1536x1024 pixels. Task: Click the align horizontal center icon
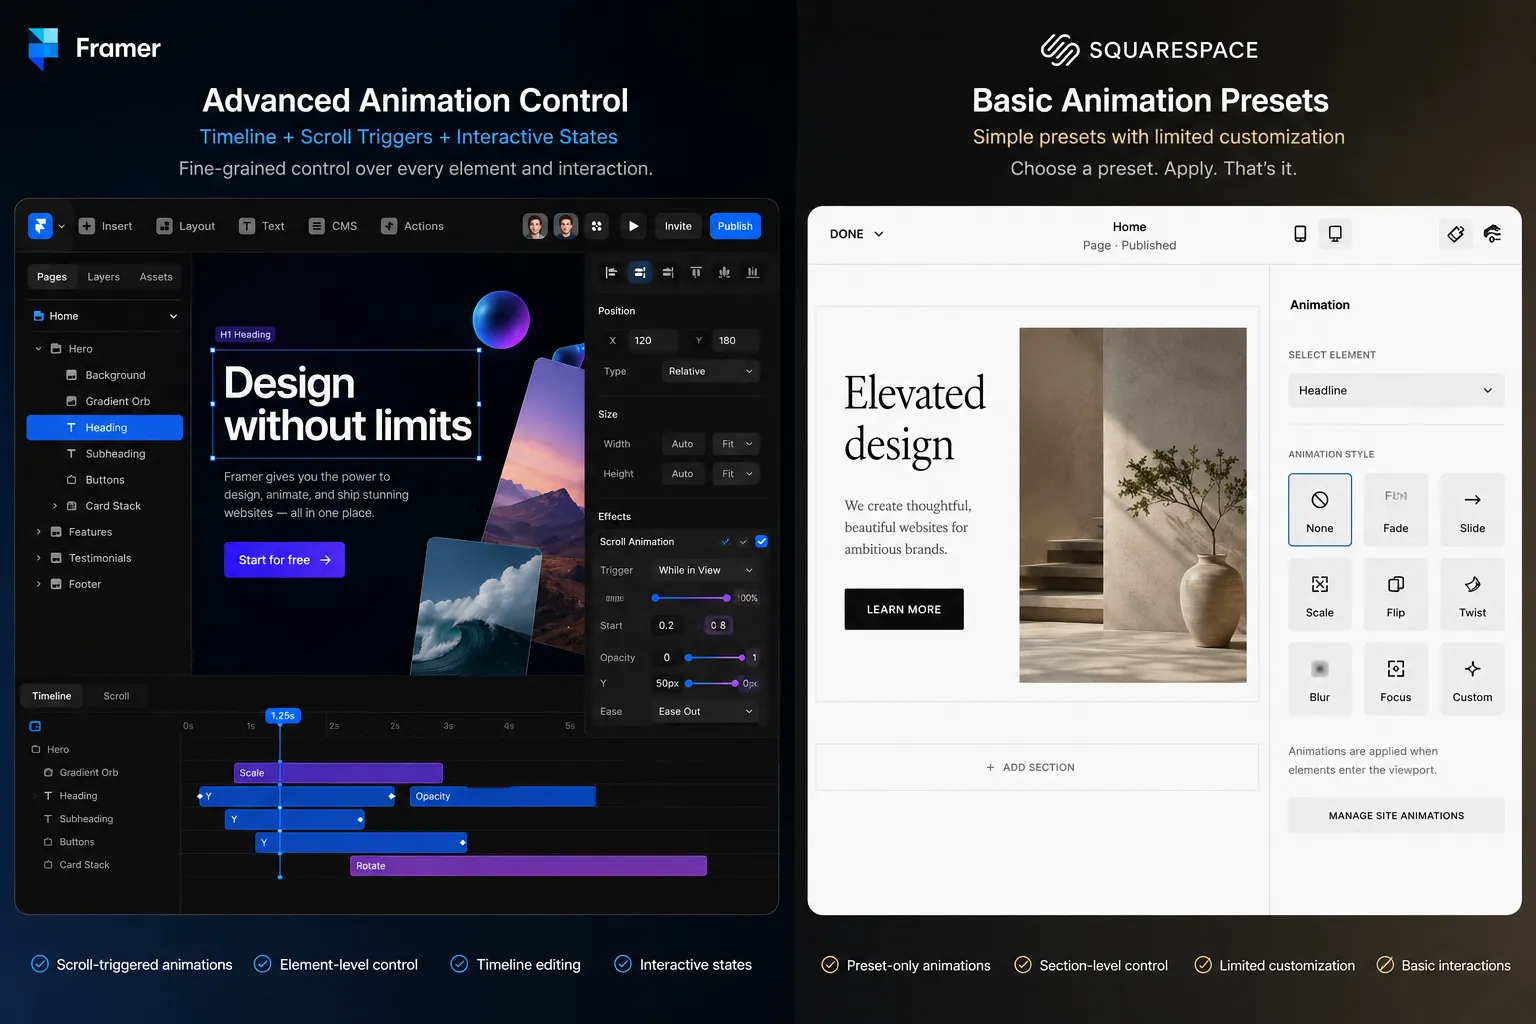pyautogui.click(x=640, y=272)
